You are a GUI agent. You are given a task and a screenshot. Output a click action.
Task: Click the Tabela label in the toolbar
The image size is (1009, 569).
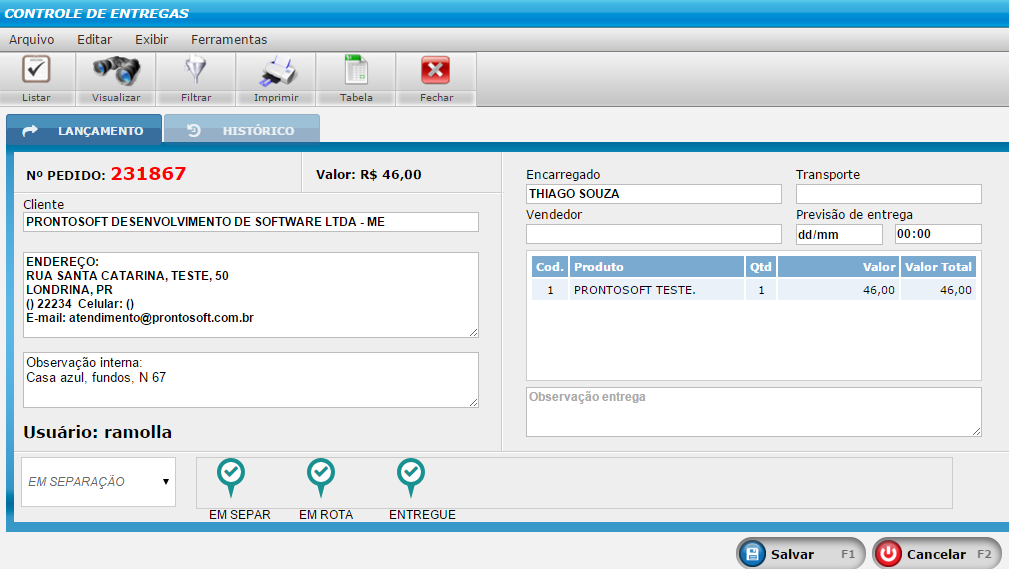coord(356,97)
